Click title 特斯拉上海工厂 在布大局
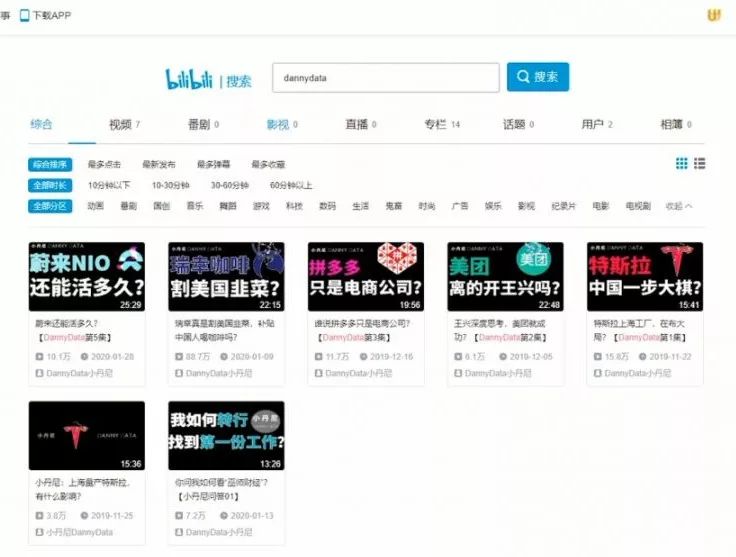 pyautogui.click(x=640, y=330)
